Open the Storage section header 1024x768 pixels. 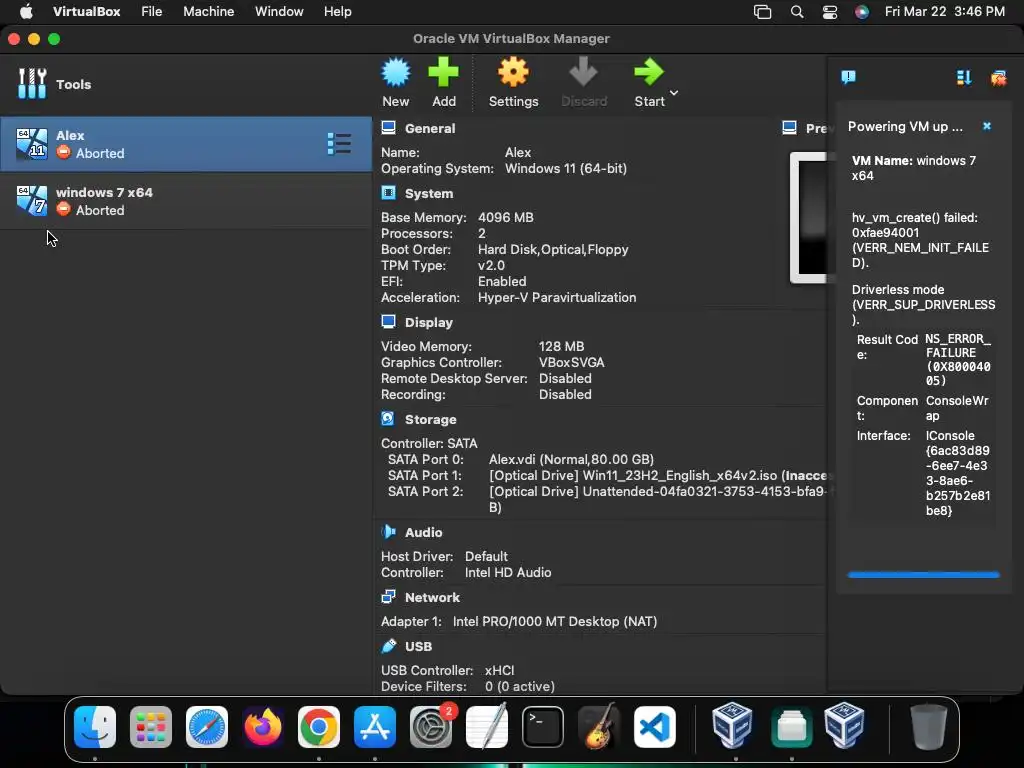click(430, 420)
